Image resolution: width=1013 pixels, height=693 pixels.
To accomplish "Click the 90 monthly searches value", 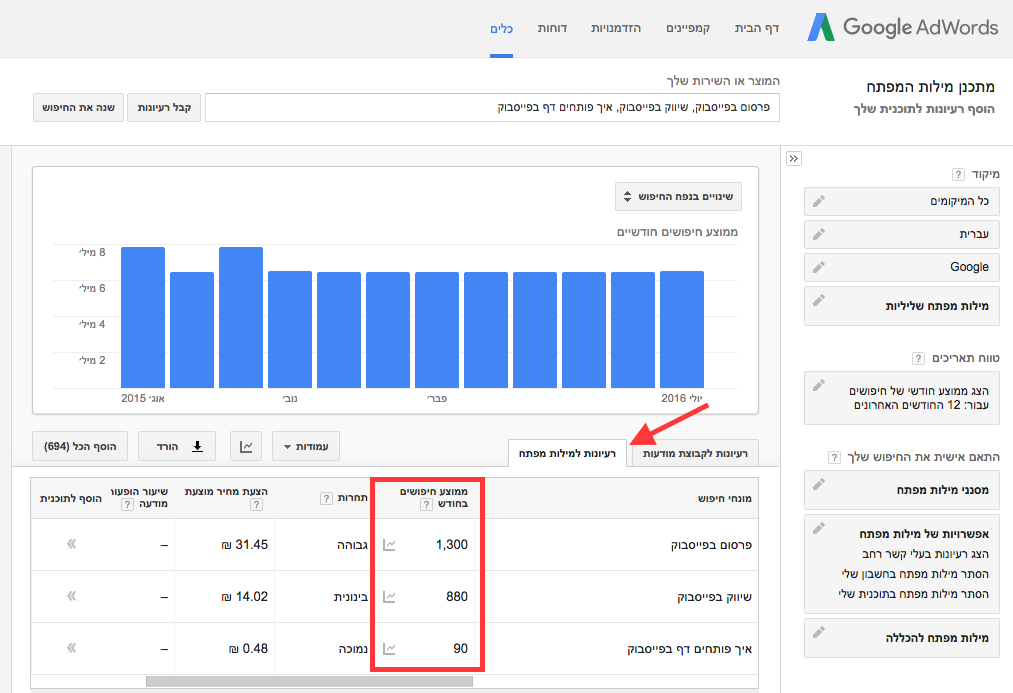I will click(461, 648).
